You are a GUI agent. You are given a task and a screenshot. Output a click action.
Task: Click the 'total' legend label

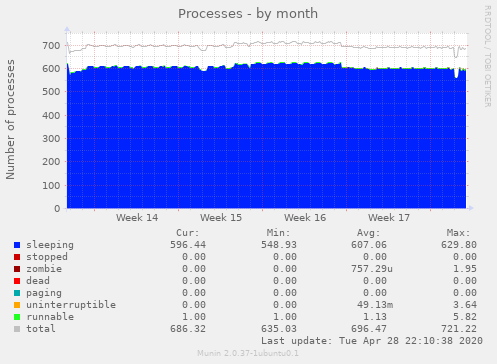(41, 329)
